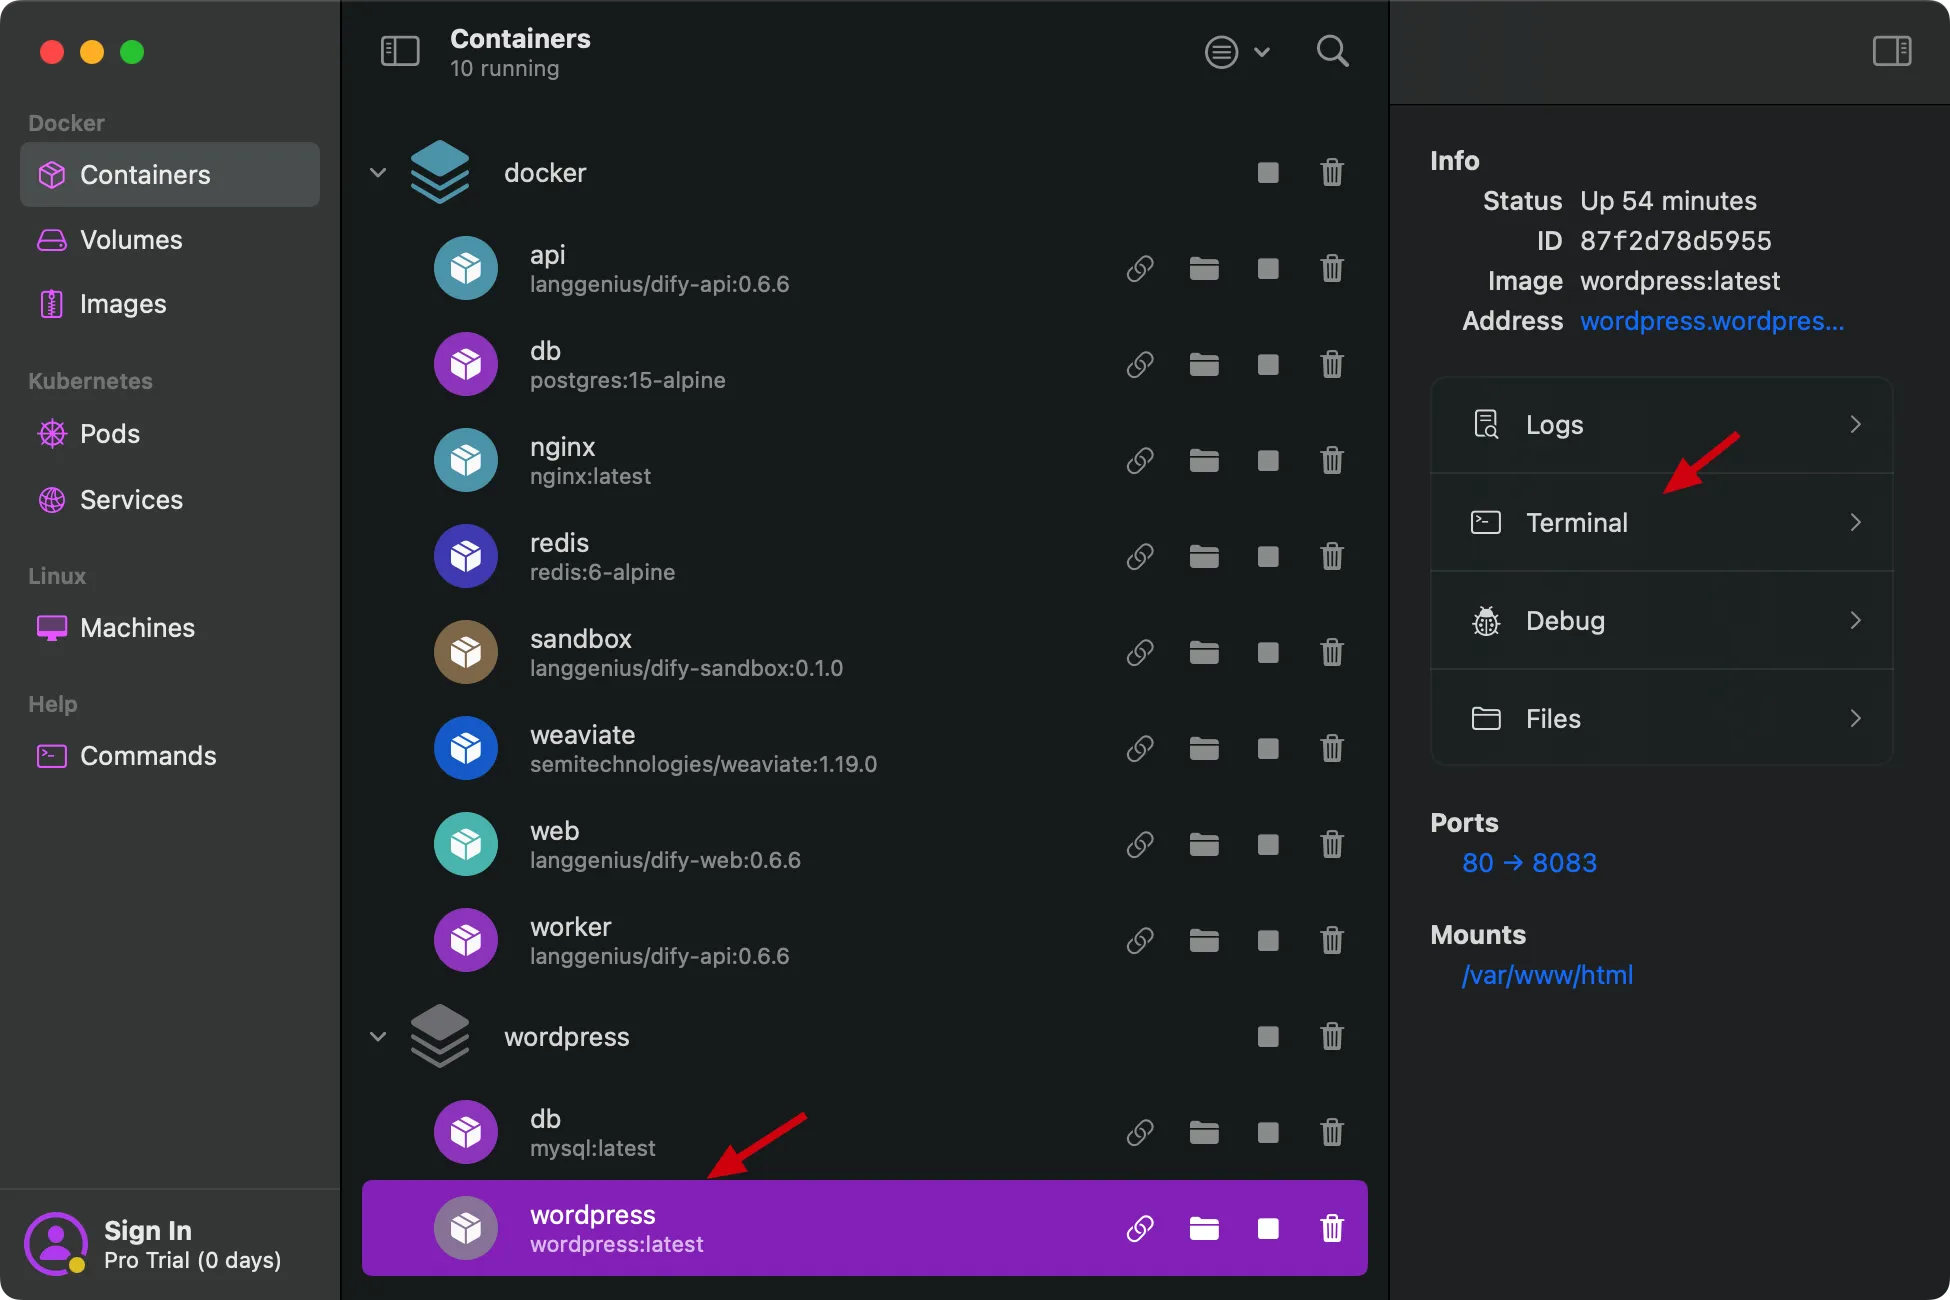The width and height of the screenshot is (1950, 1300).
Task: Open Logs for wordpress container
Action: pos(1662,425)
